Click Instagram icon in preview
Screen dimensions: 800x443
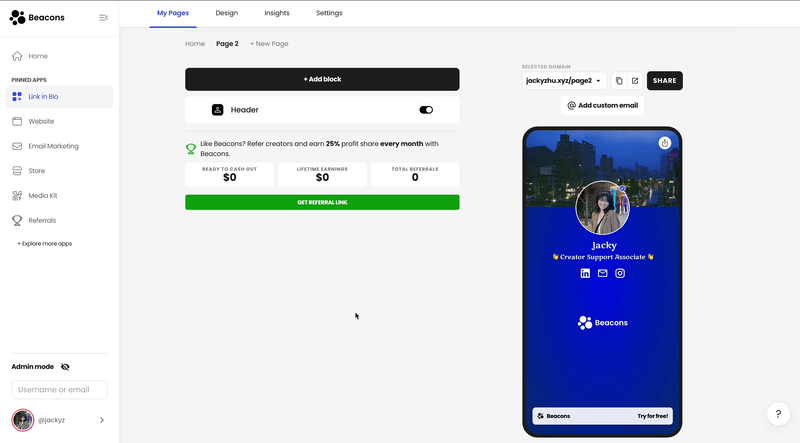[x=620, y=274]
